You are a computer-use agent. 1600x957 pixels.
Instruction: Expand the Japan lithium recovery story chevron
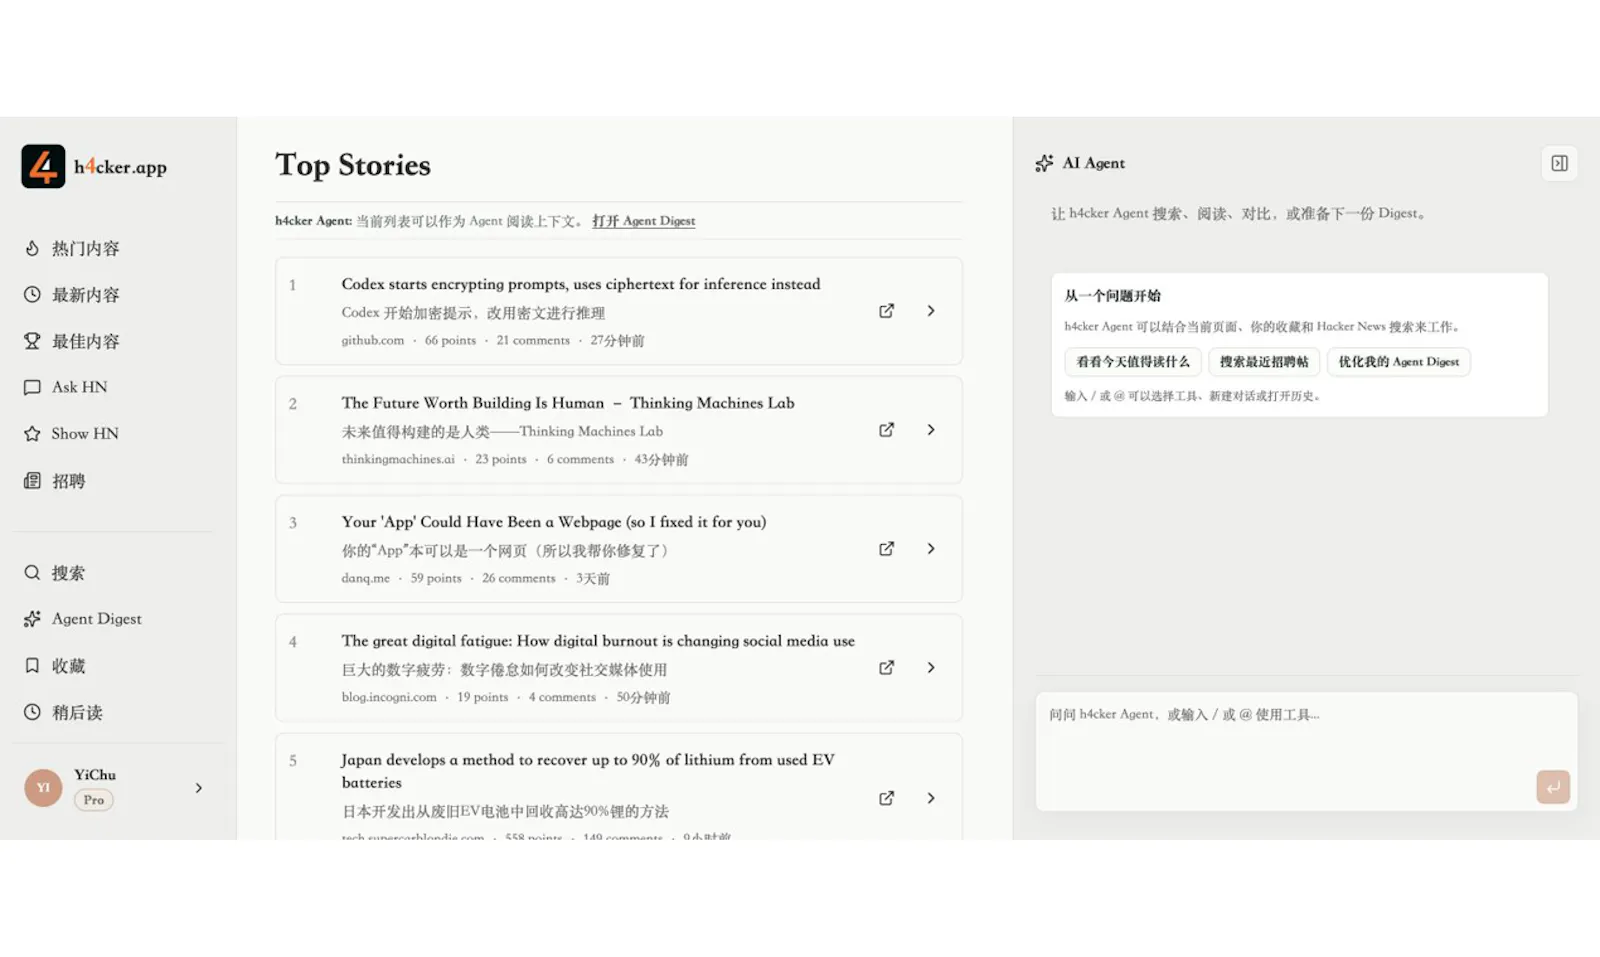coord(931,798)
